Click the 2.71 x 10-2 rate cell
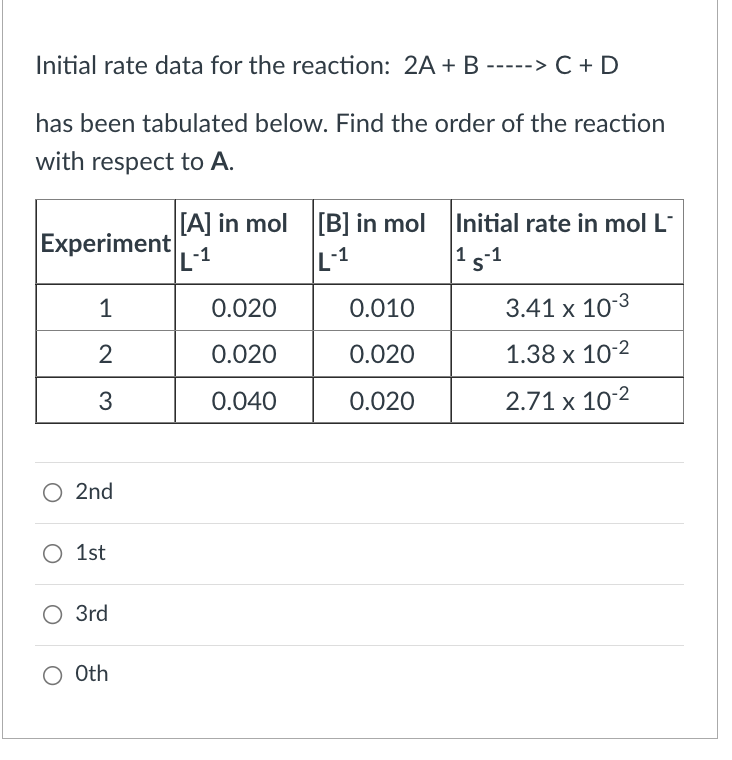The image size is (732, 760). 566,401
